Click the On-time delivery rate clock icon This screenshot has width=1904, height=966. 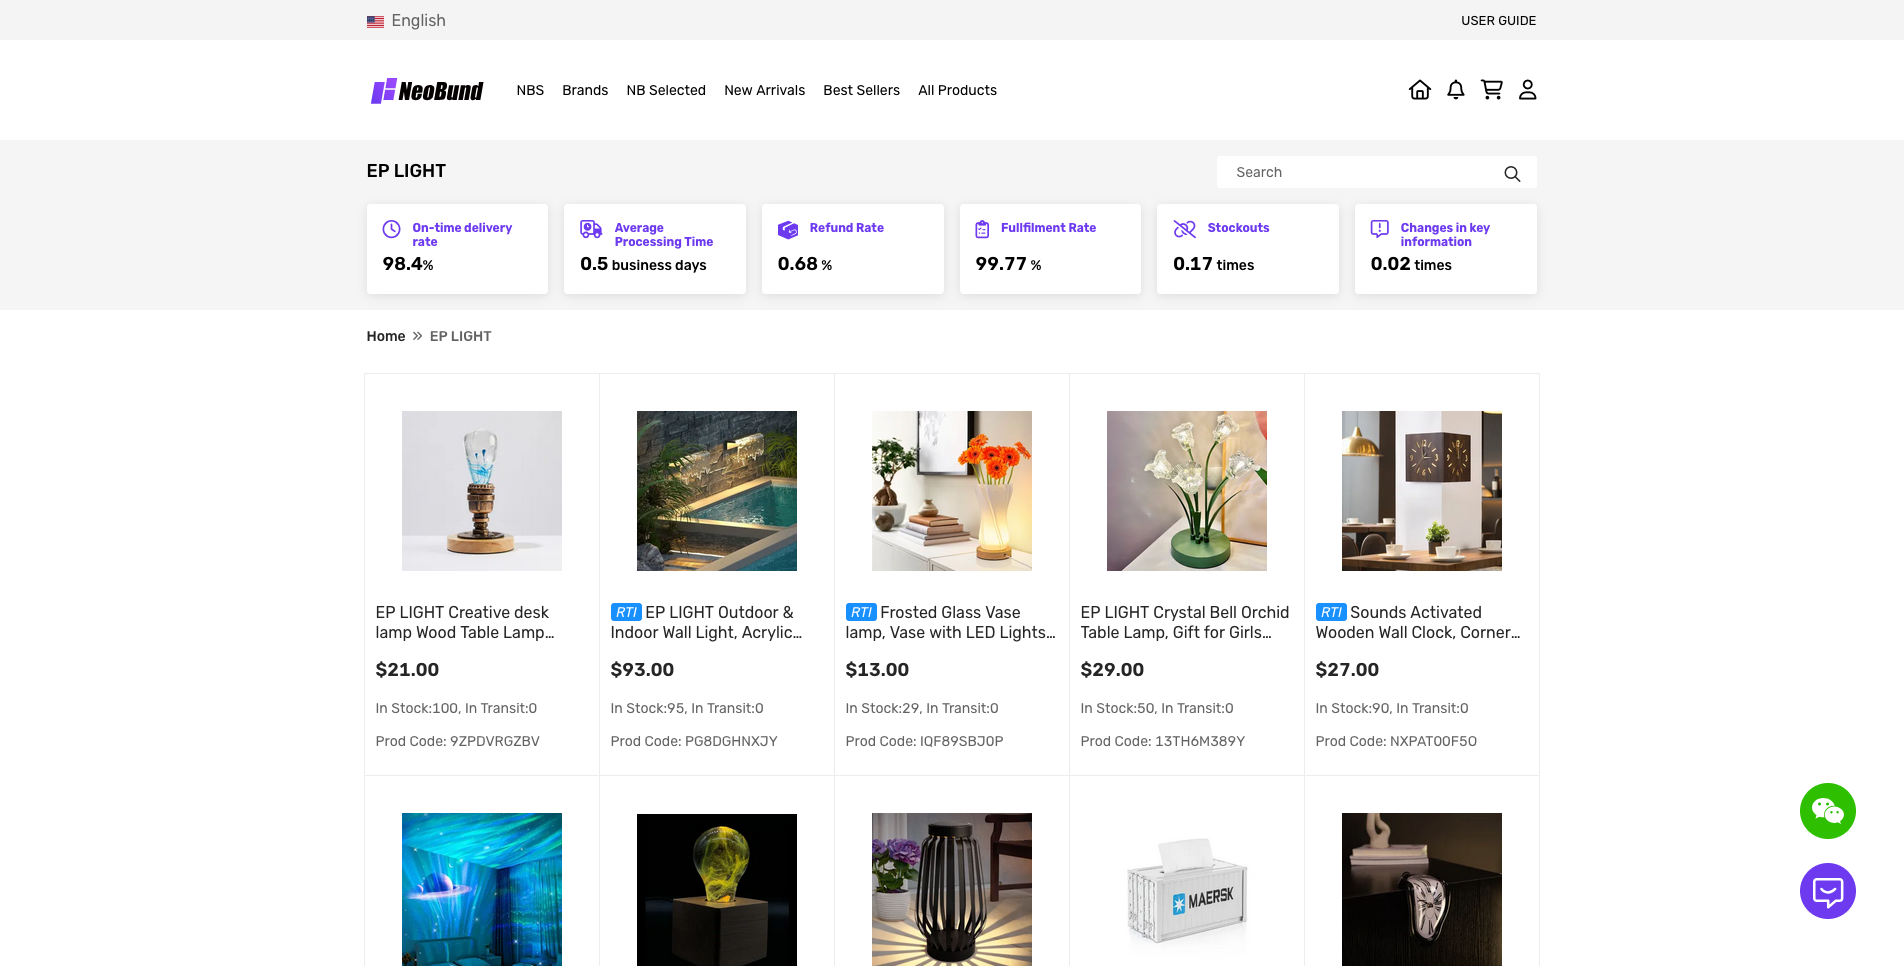click(392, 229)
